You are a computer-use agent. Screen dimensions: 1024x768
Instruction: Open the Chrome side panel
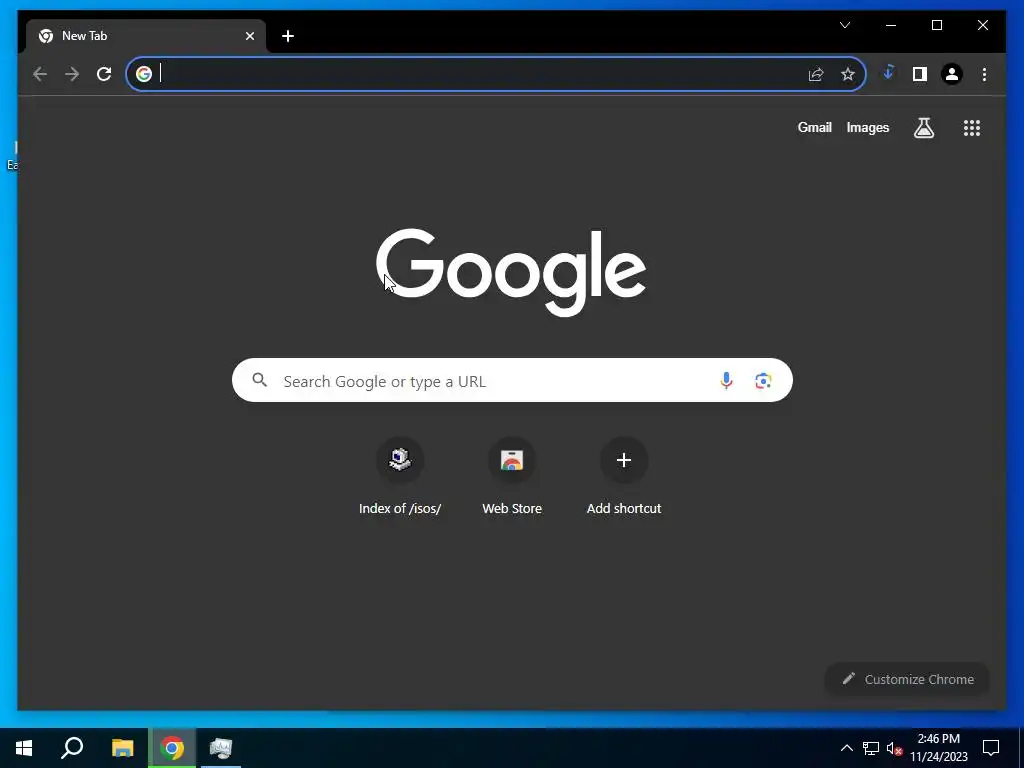point(920,74)
